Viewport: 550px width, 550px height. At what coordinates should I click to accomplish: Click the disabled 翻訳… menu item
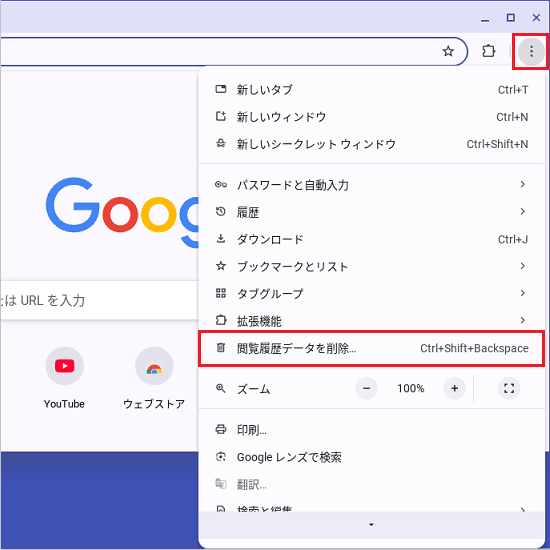click(371, 484)
